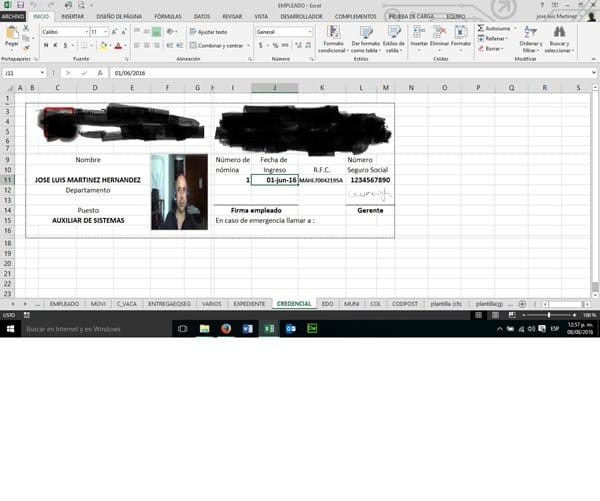This screenshot has height=501, width=600.
Task: Decrease decimal places icon
Action: 308,46
